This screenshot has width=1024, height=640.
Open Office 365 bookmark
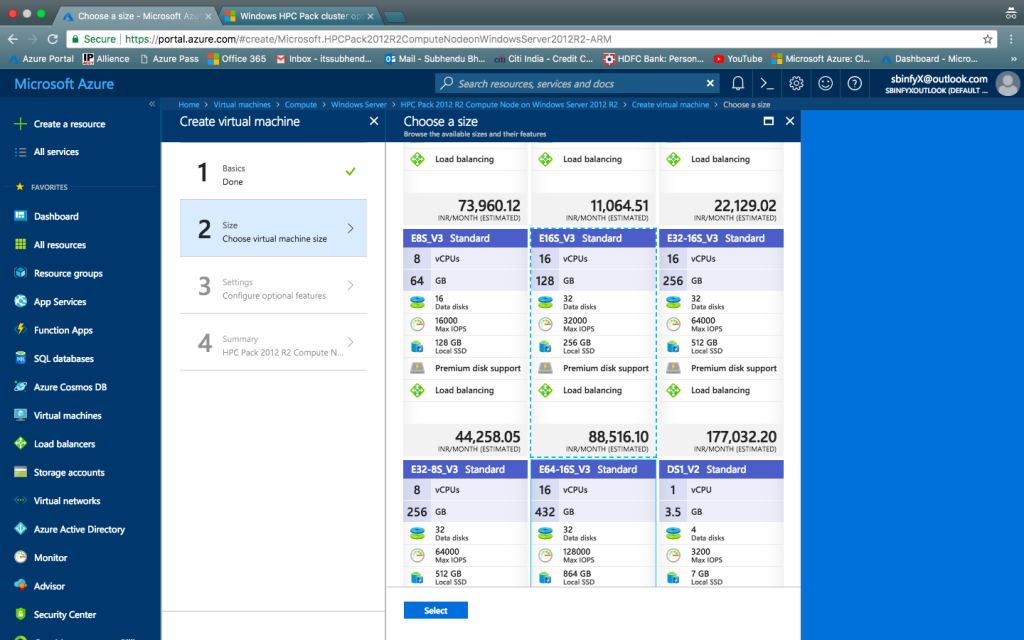[x=236, y=59]
